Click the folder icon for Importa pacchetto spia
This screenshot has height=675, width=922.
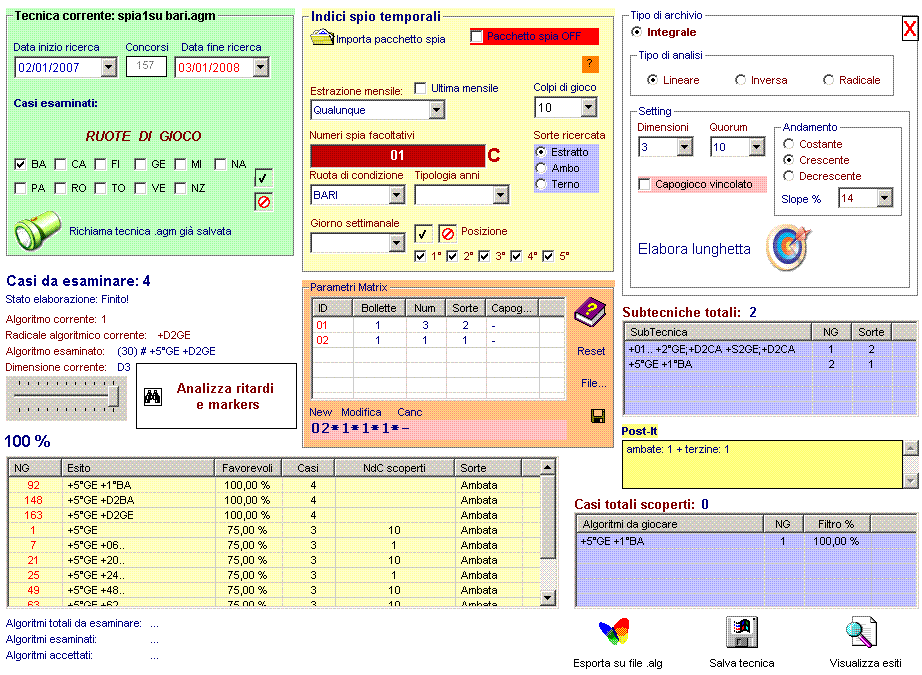click(322, 38)
